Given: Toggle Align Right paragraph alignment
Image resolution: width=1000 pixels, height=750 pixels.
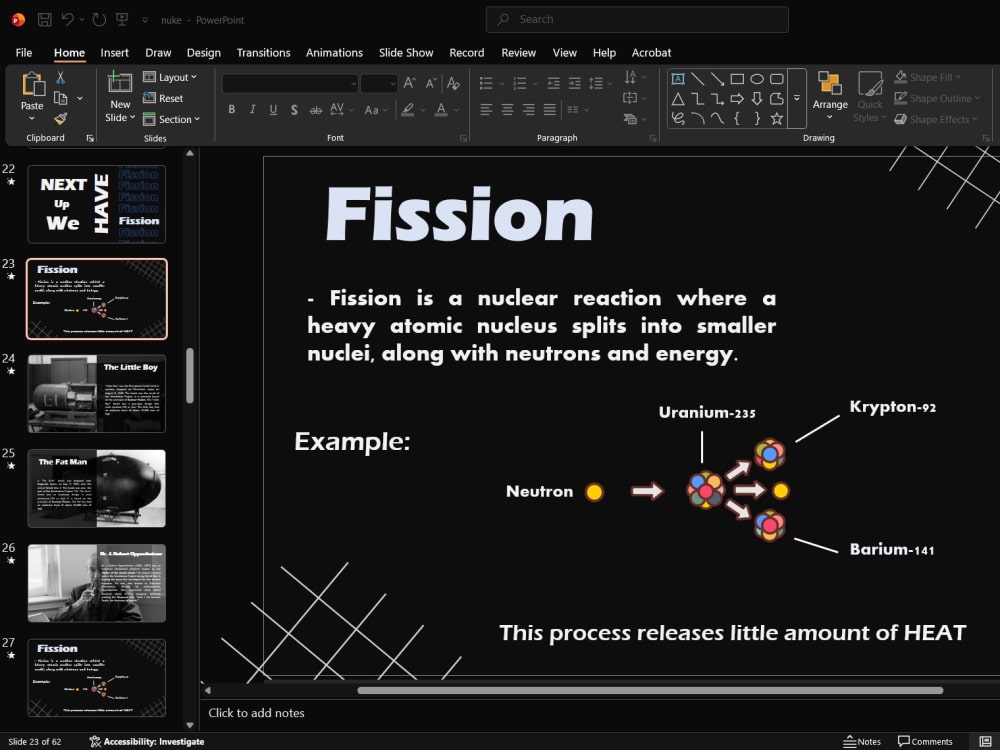Looking at the screenshot, I should point(529,110).
